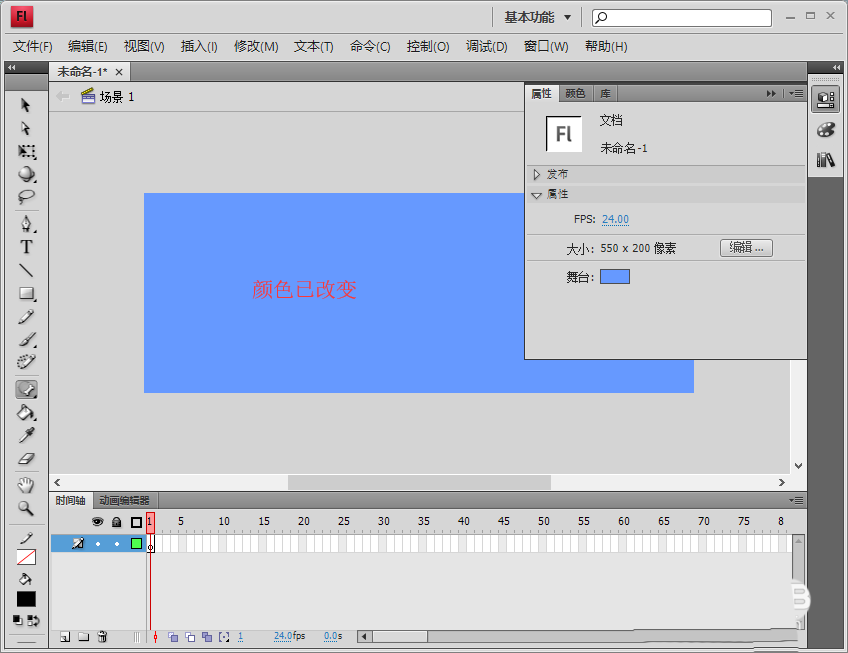Toggle onion skin outlines
848x653 pixels.
190,637
